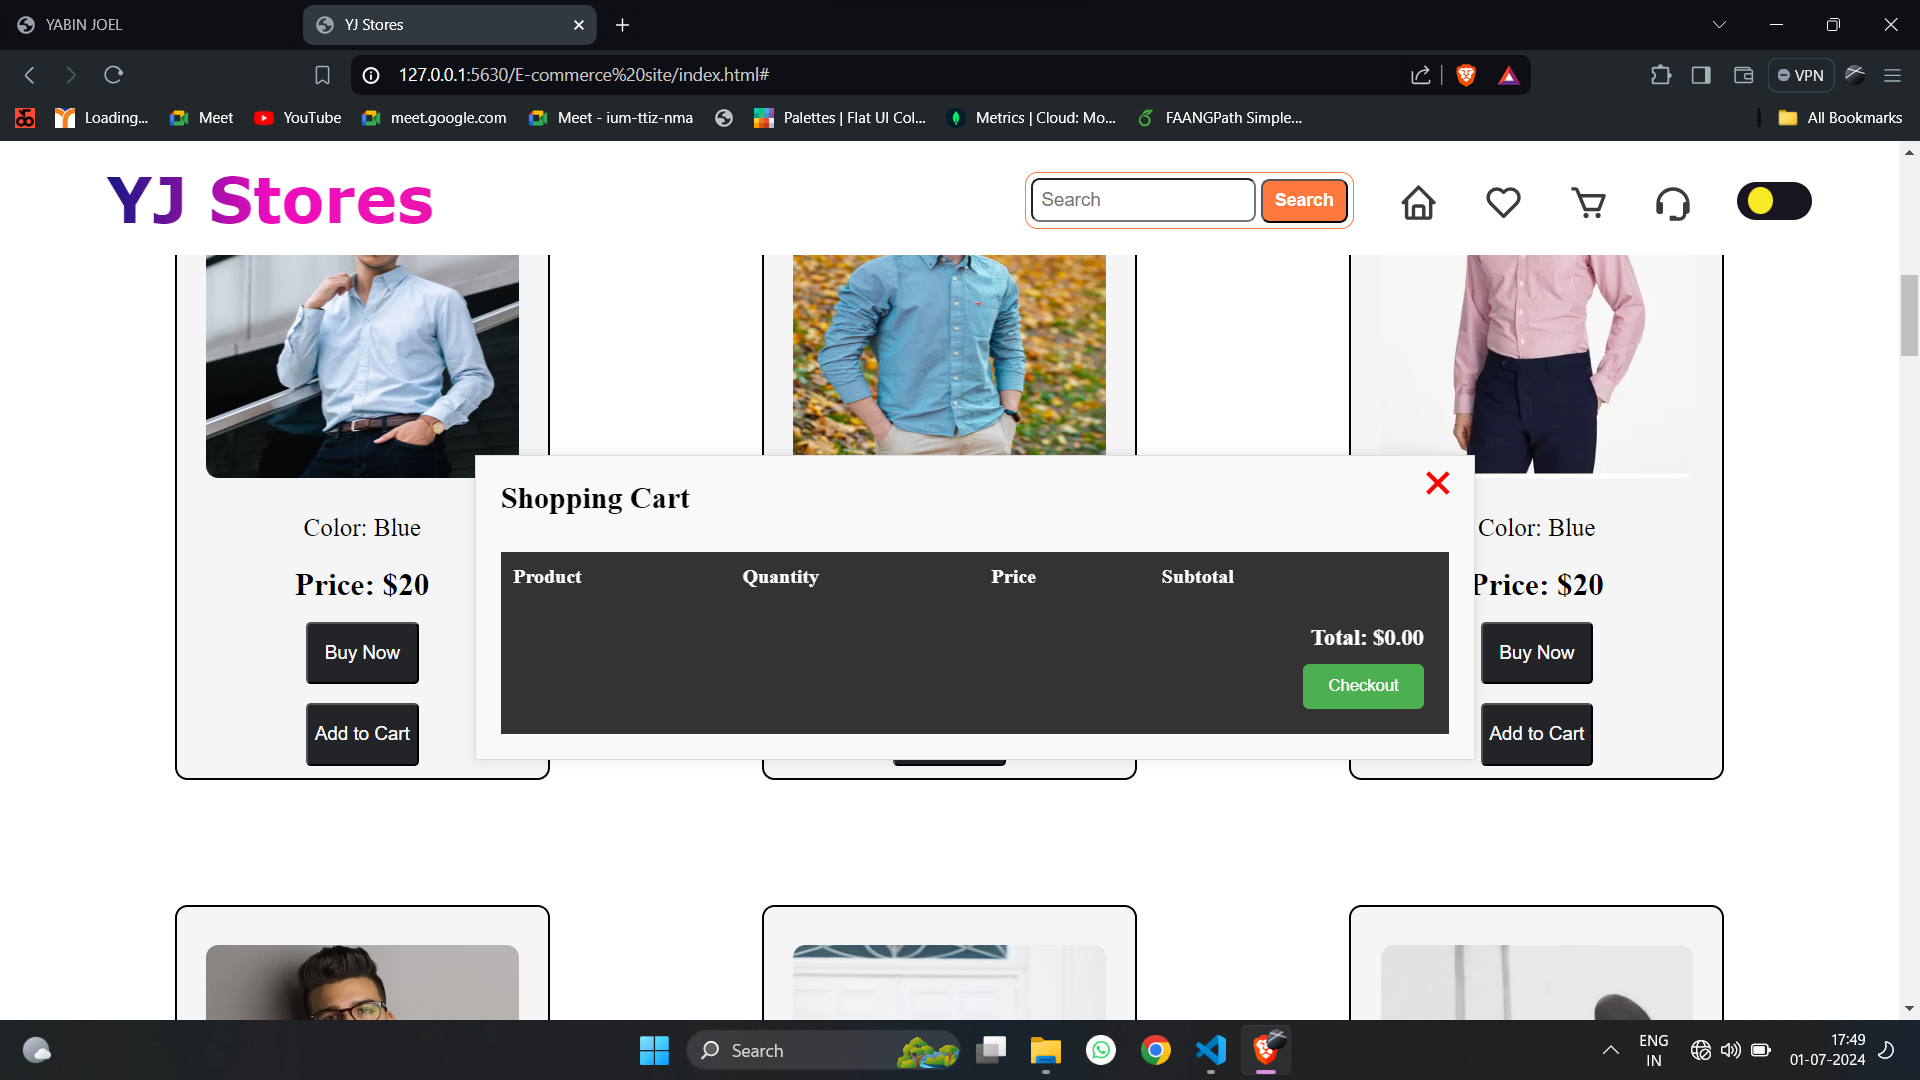Image resolution: width=1920 pixels, height=1080 pixels.
Task: Close the Shopping Cart popup
Action: [x=1437, y=483]
